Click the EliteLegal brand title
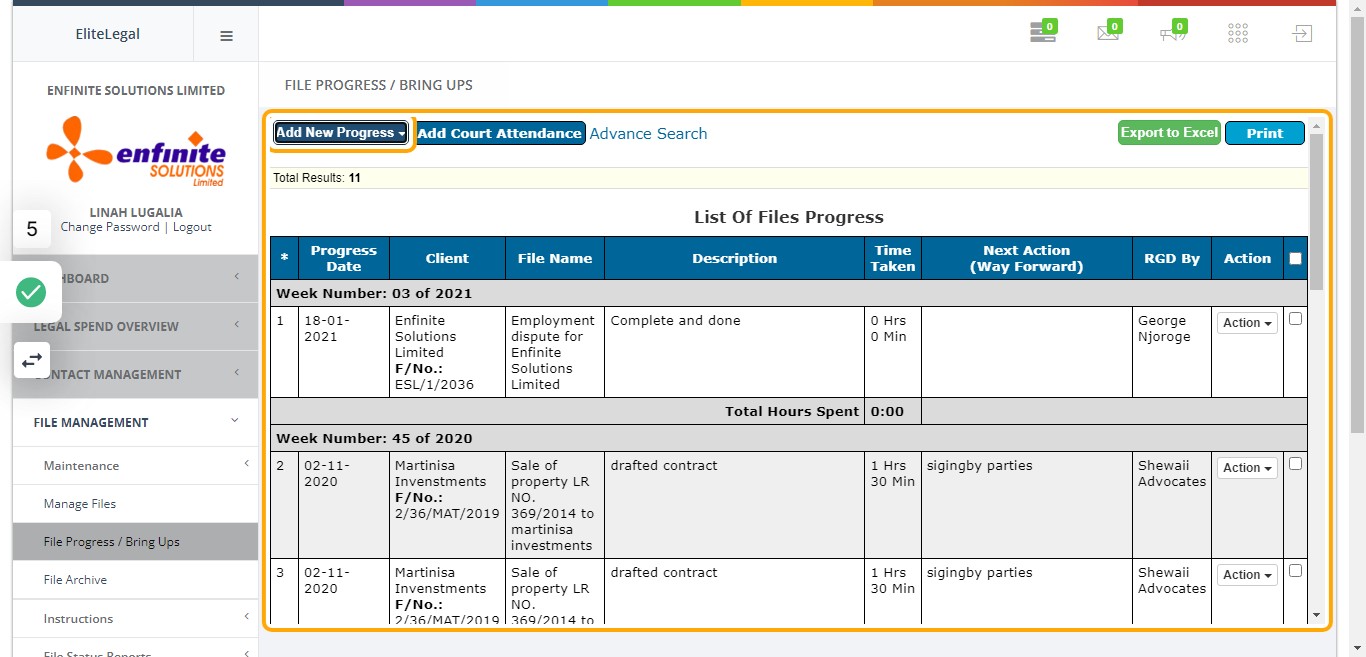This screenshot has width=1366, height=657. [x=108, y=34]
